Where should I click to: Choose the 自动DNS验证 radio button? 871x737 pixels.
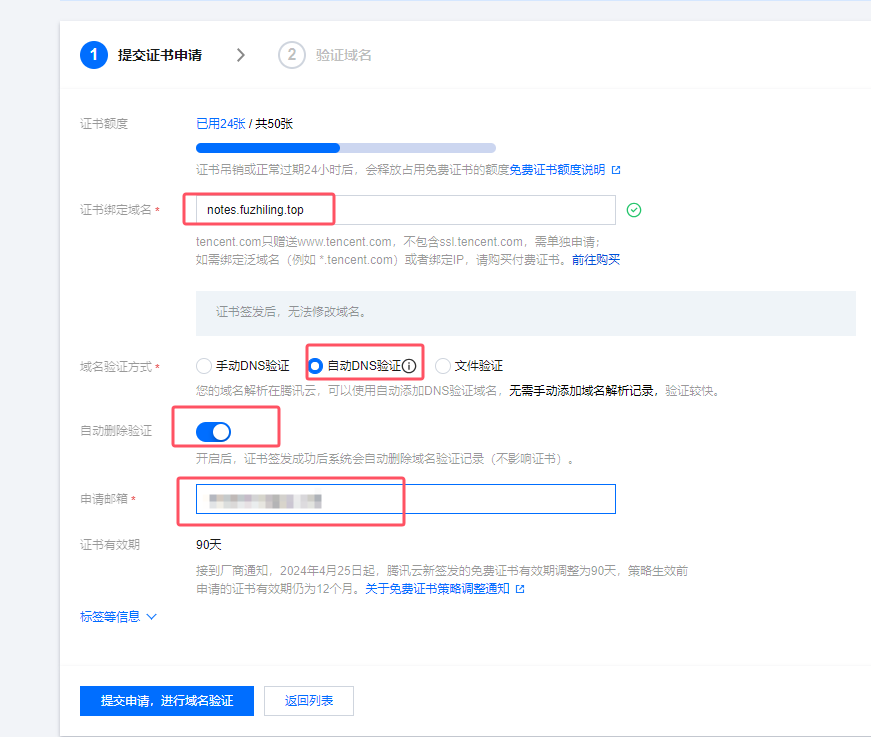click(316, 366)
